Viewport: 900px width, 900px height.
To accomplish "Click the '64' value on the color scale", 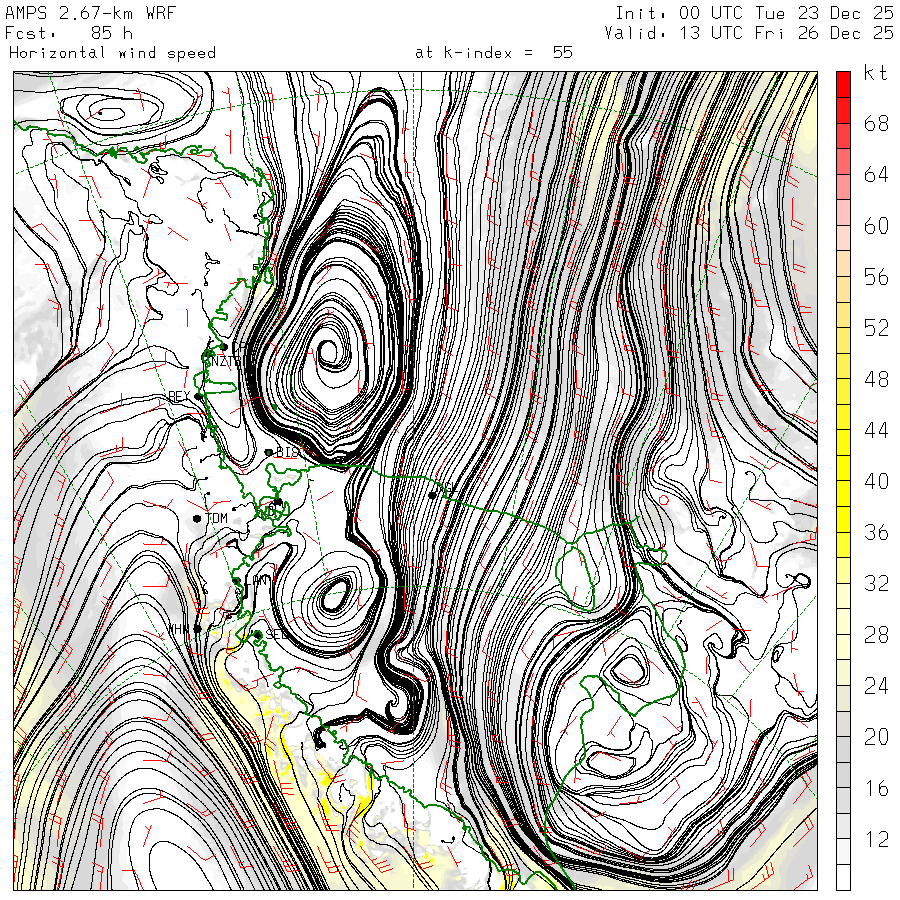I will pos(876,174).
